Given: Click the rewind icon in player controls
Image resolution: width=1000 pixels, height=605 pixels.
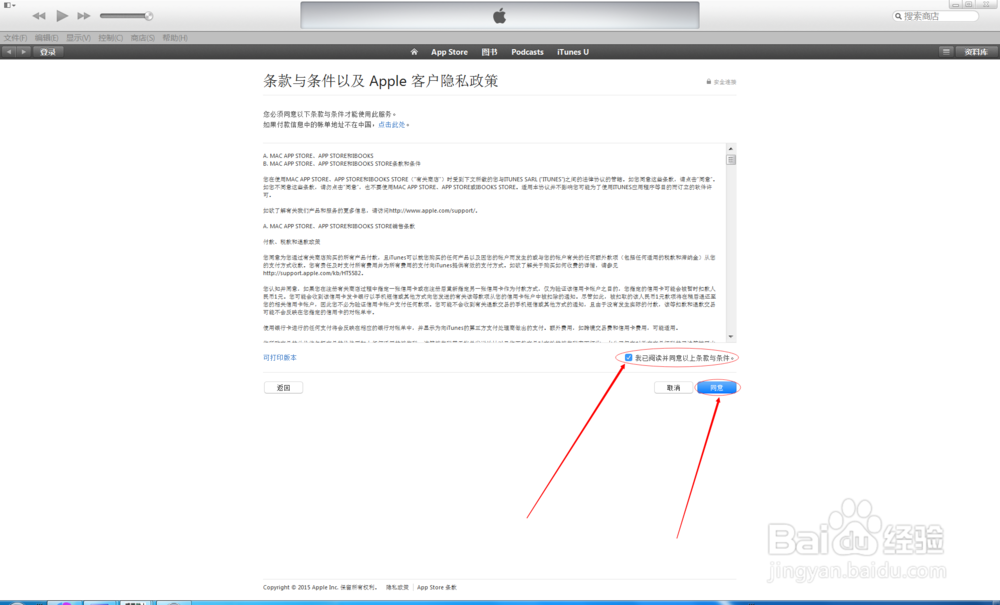Looking at the screenshot, I should 40,15.
